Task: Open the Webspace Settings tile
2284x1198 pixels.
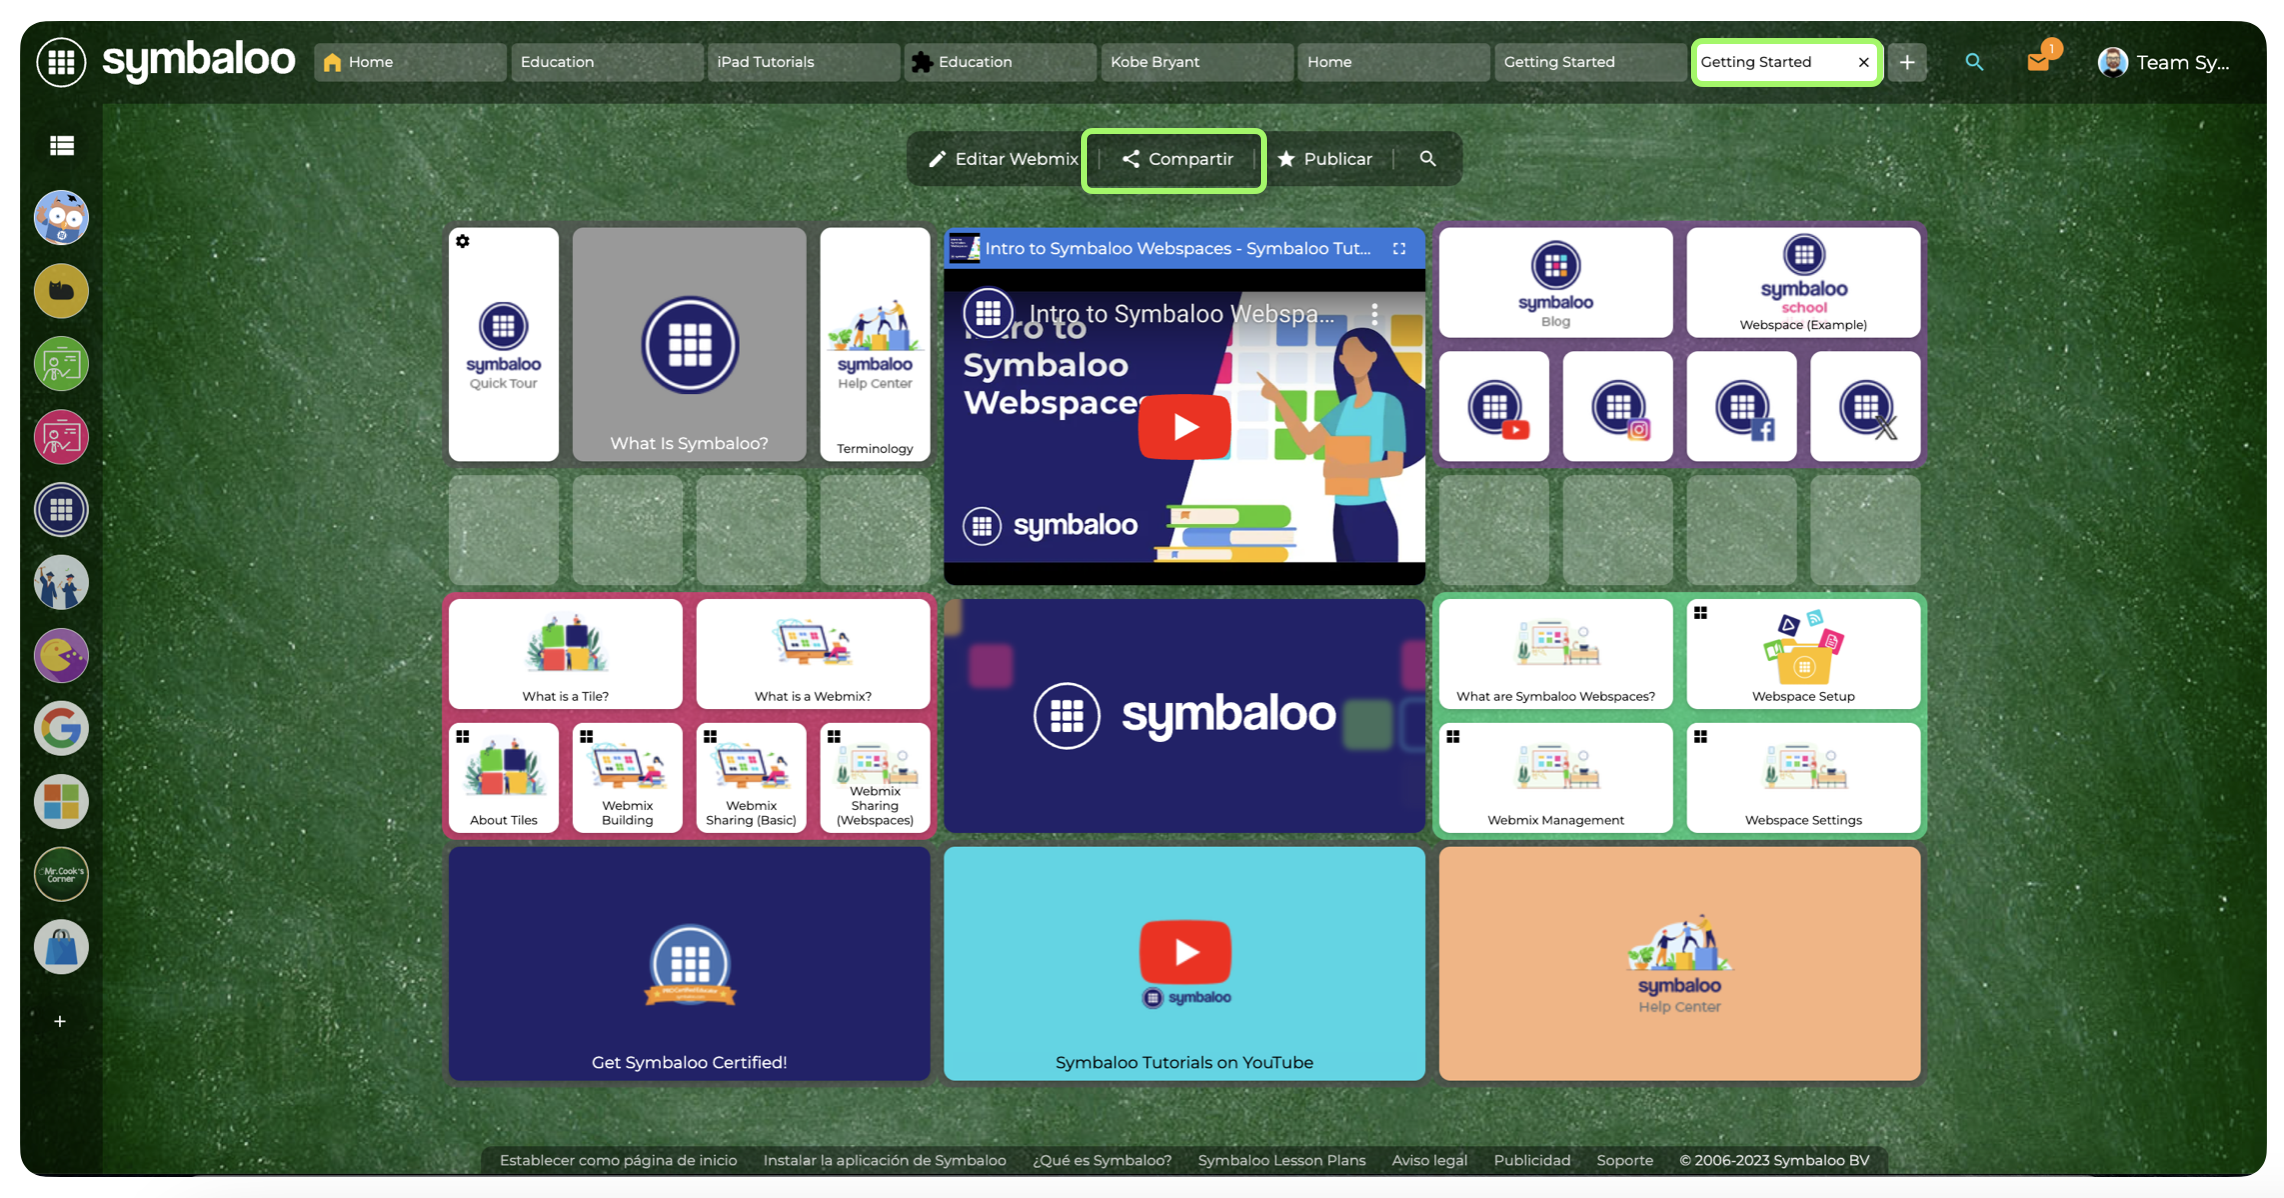Action: click(1804, 778)
